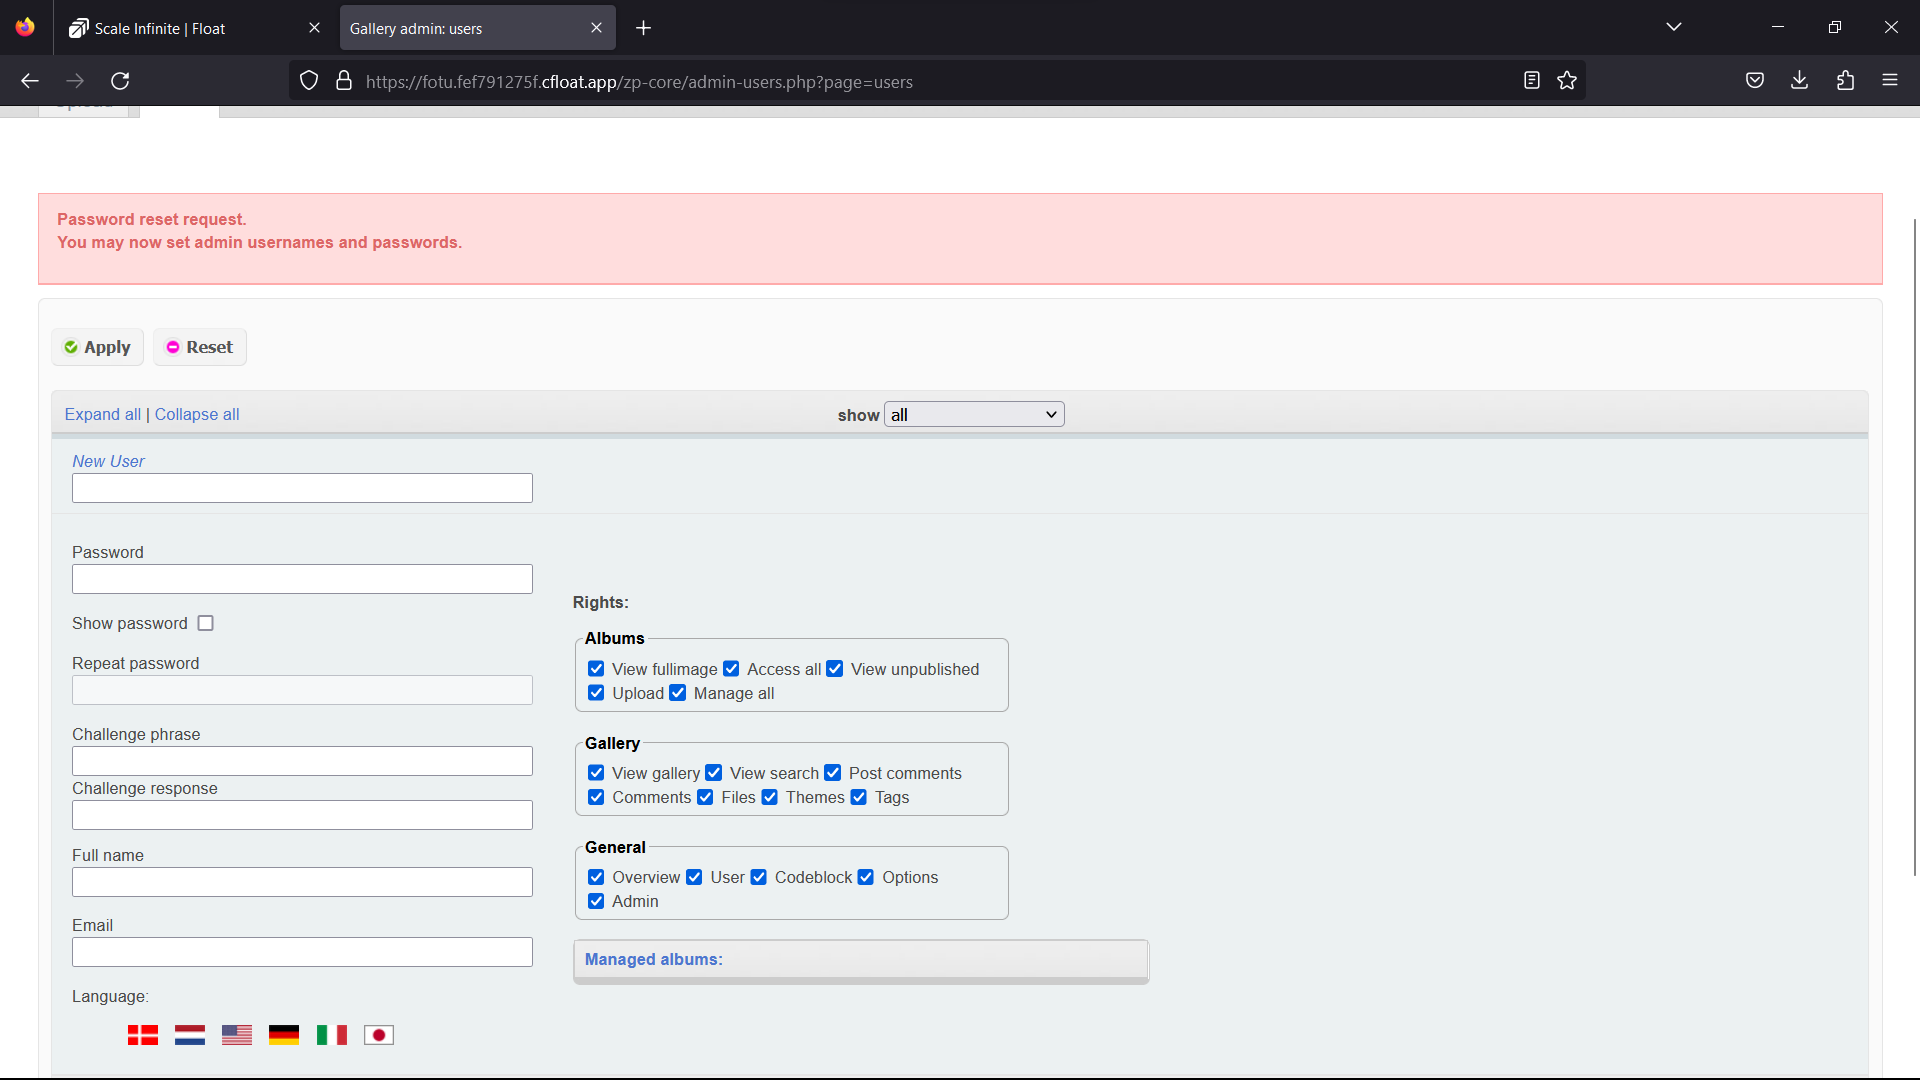Image resolution: width=1920 pixels, height=1080 pixels.
Task: Open the Firefox application menu
Action: click(1890, 81)
